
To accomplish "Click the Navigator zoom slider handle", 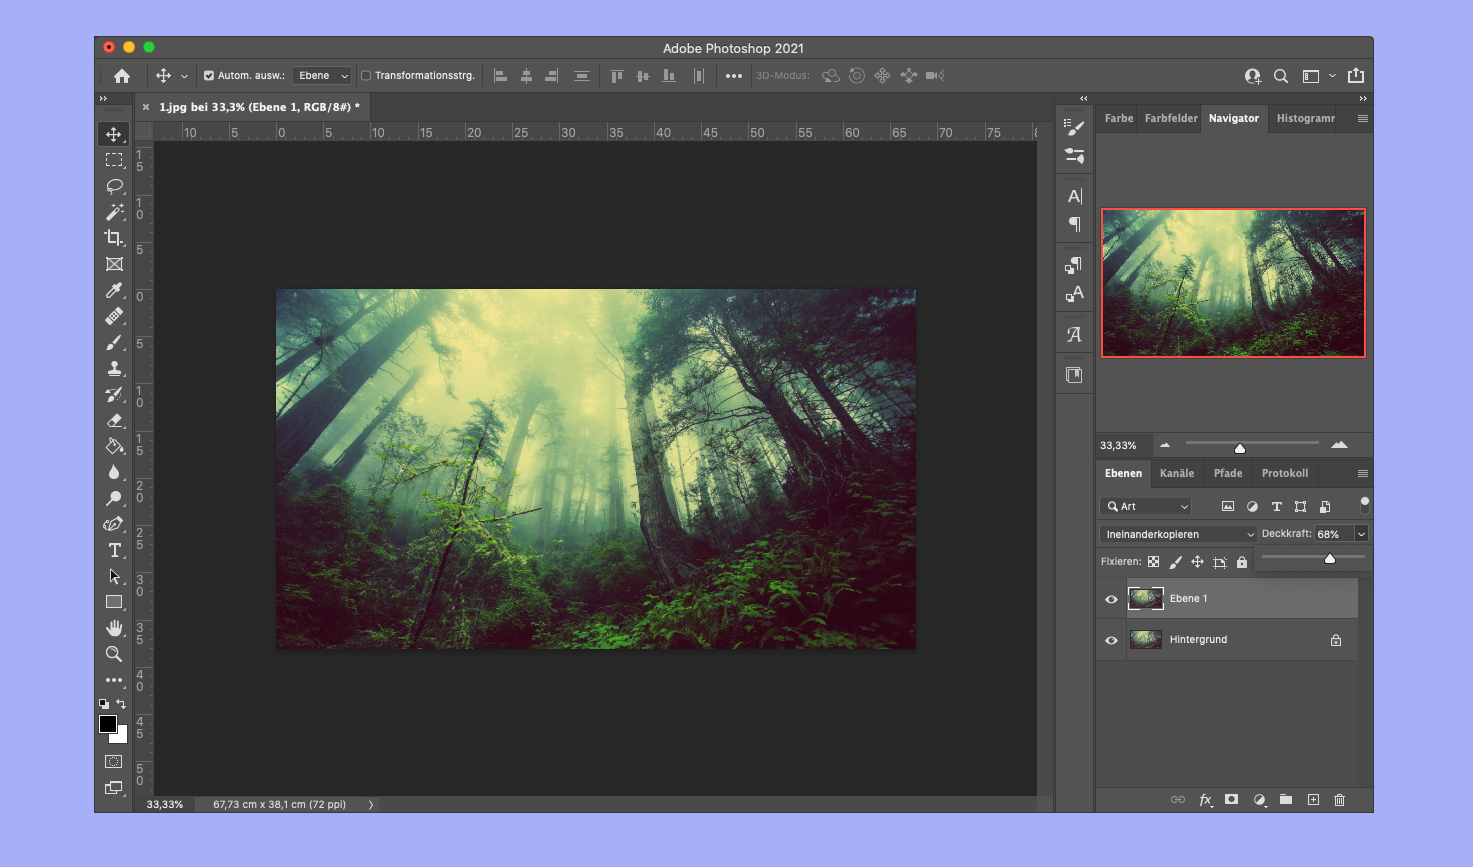I will pyautogui.click(x=1240, y=448).
